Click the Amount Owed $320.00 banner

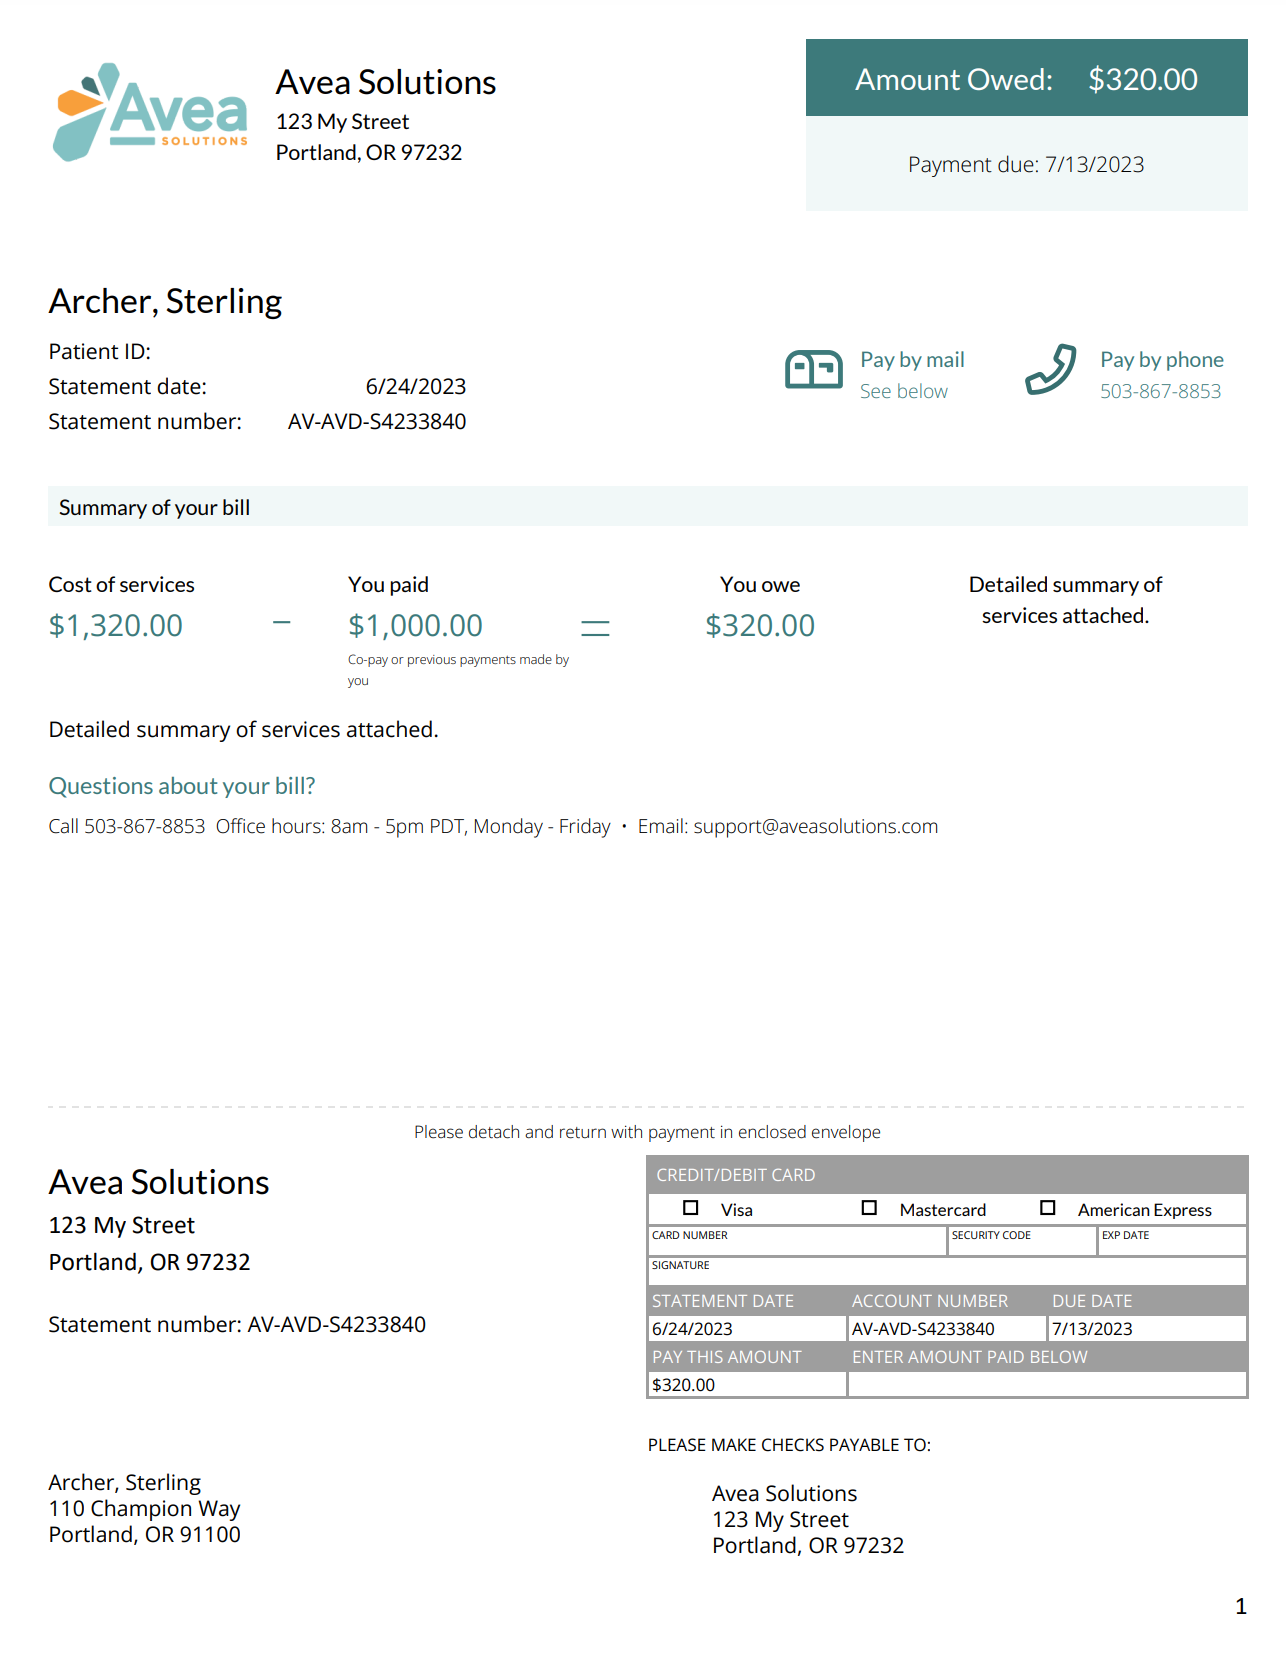(x=1027, y=78)
